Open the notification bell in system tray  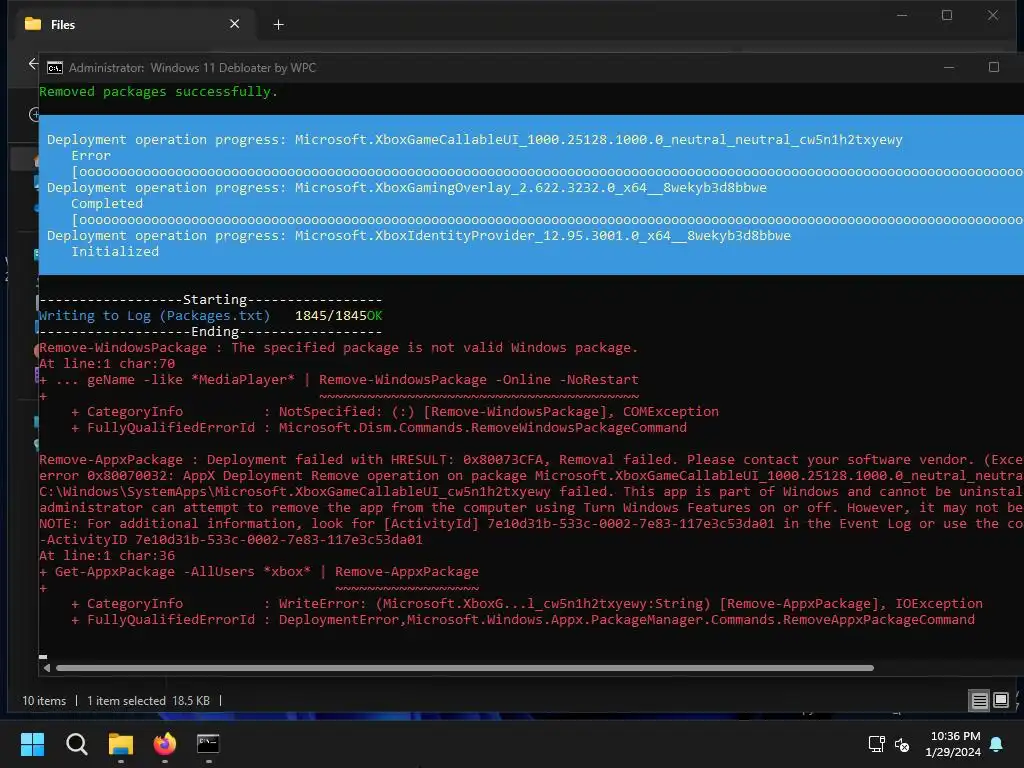(997, 744)
